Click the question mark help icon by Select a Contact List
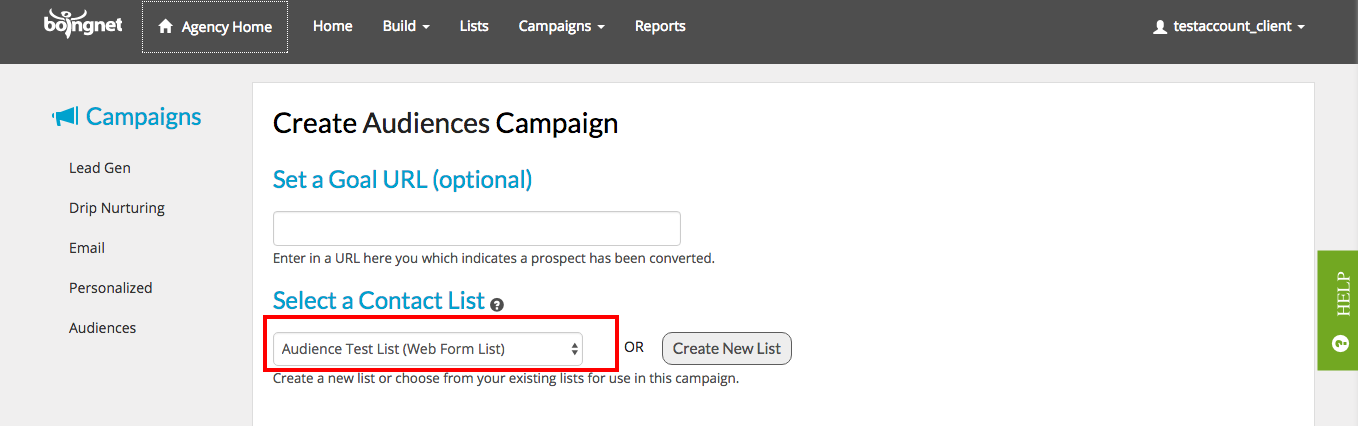 (497, 304)
